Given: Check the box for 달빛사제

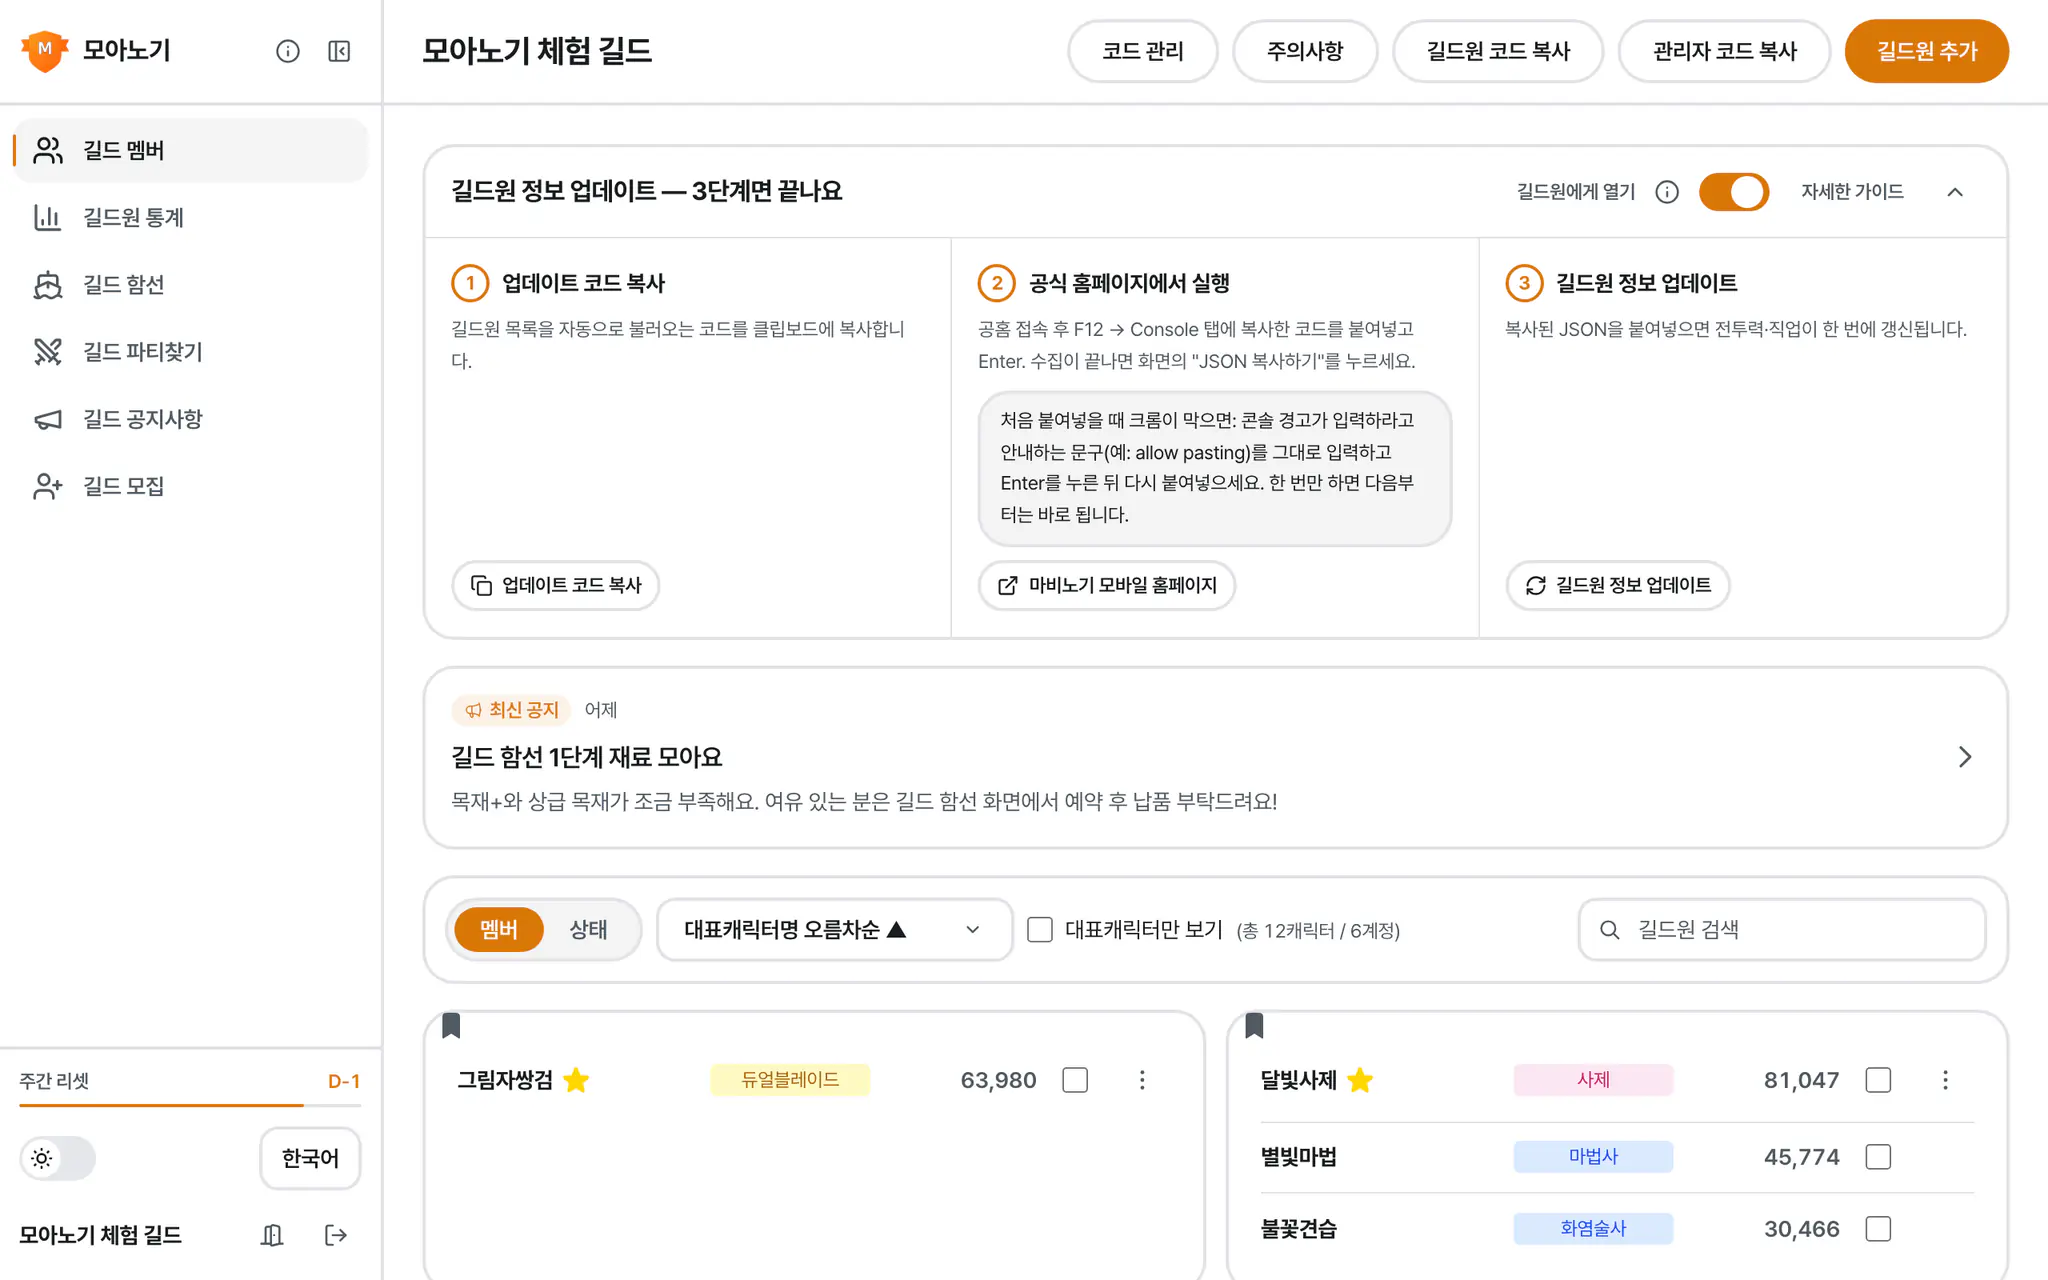Looking at the screenshot, I should point(1878,1080).
